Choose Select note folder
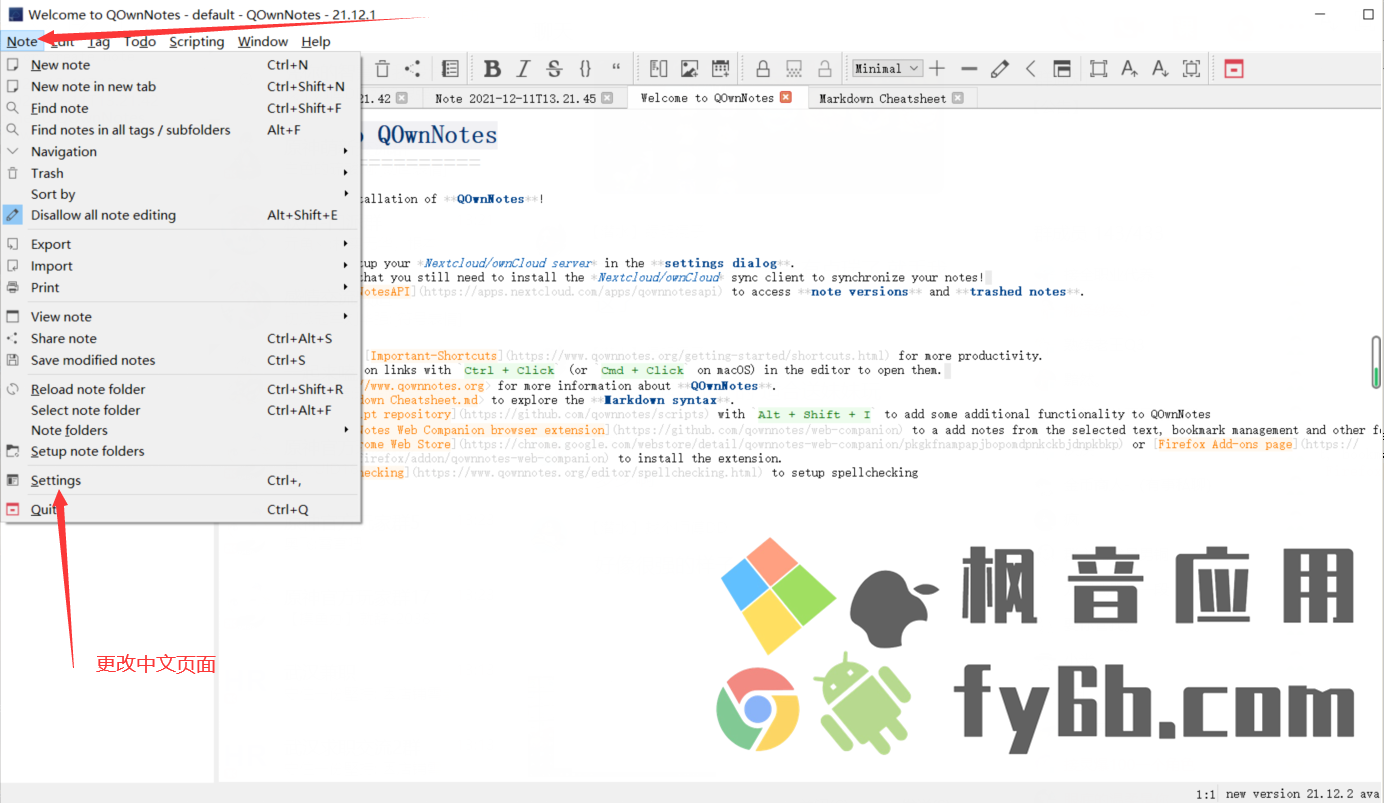Screen dimensions: 1384x803 181,410
